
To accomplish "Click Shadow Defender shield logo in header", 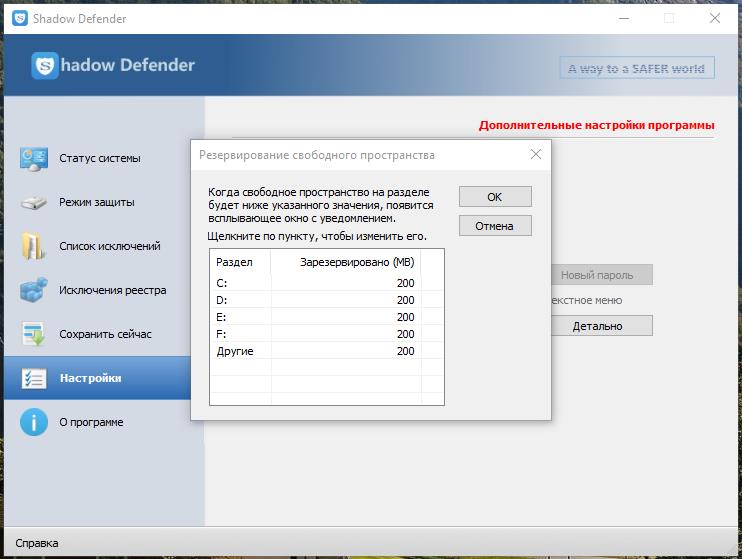I will (45, 65).
